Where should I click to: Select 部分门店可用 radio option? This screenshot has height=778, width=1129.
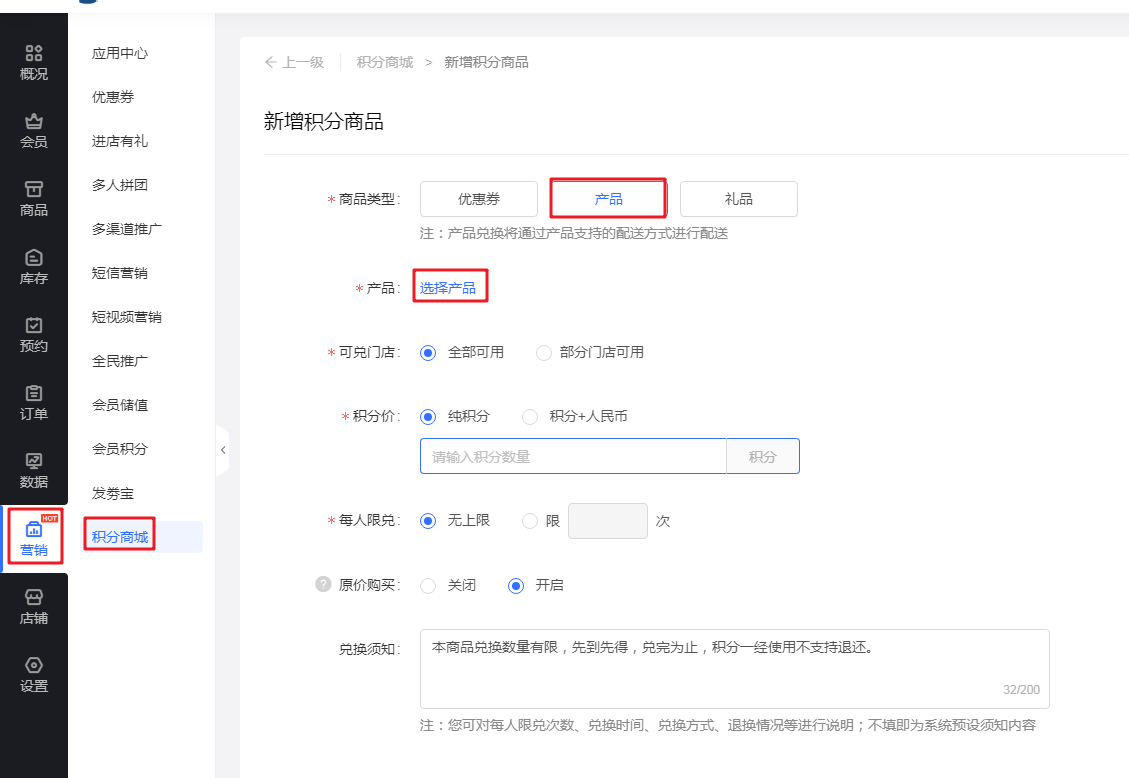point(544,353)
